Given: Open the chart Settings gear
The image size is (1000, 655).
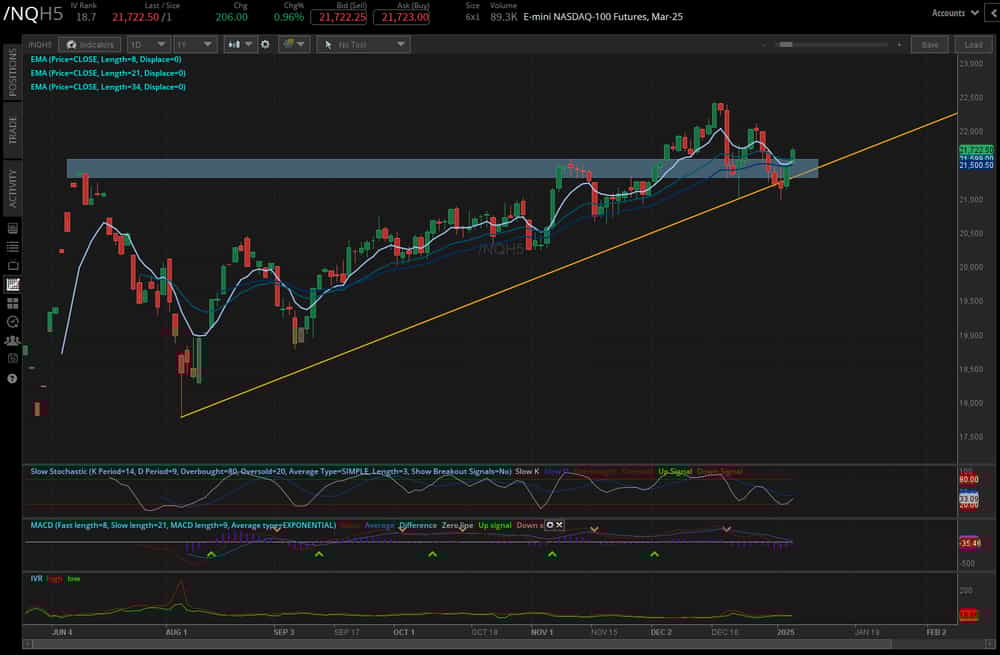Looking at the screenshot, I should tap(265, 44).
